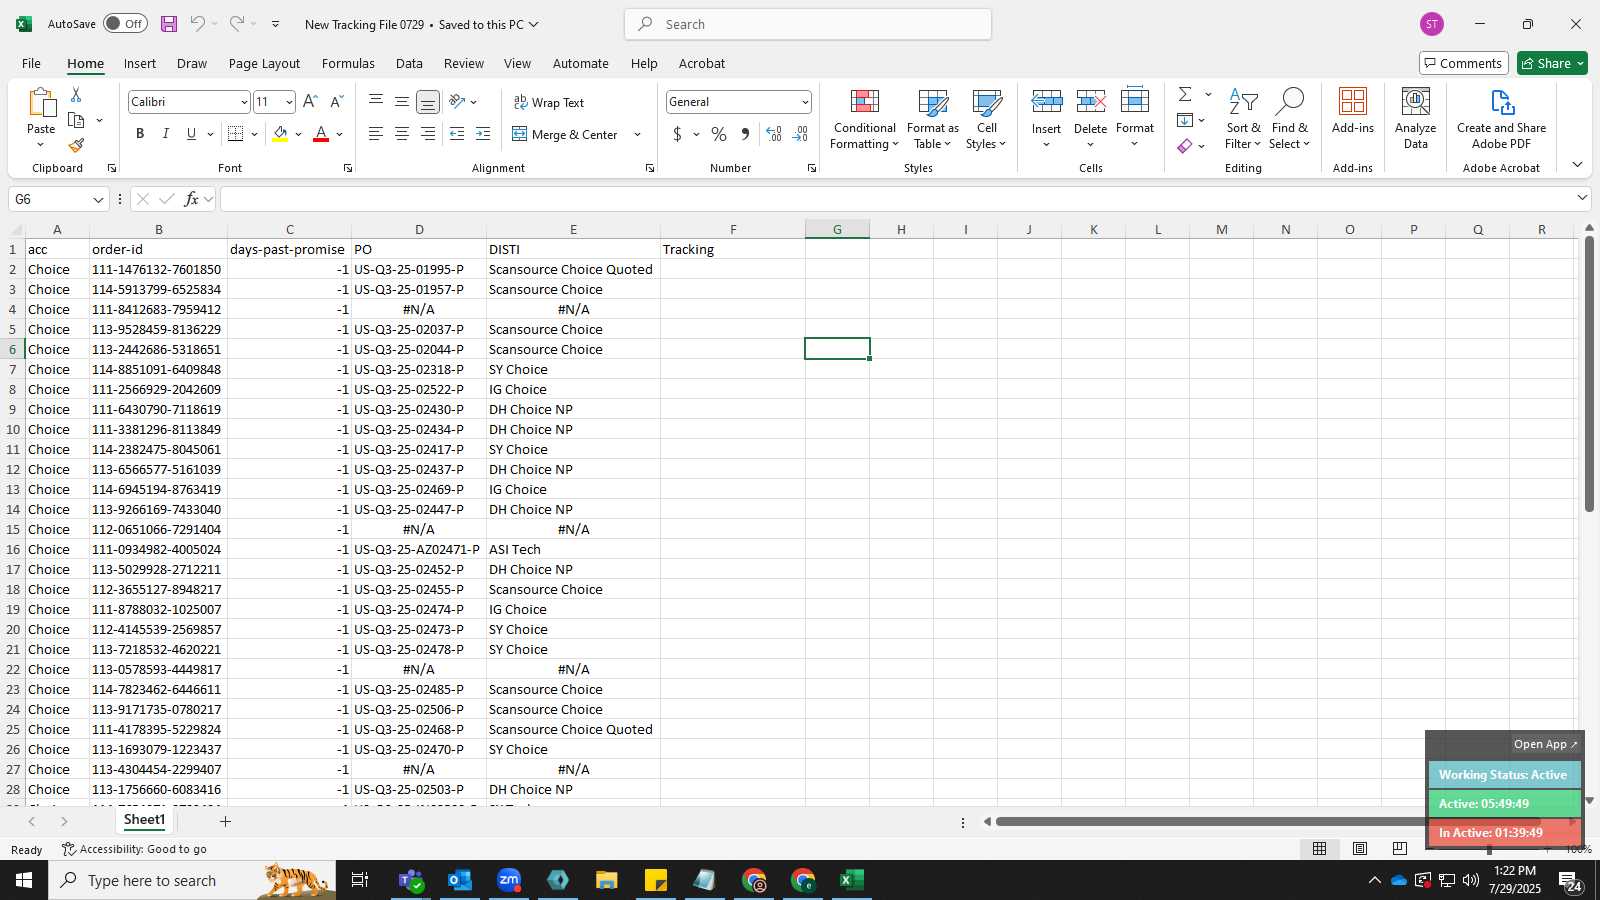Open Zoom app from taskbar
The width and height of the screenshot is (1600, 900).
coord(509,880)
